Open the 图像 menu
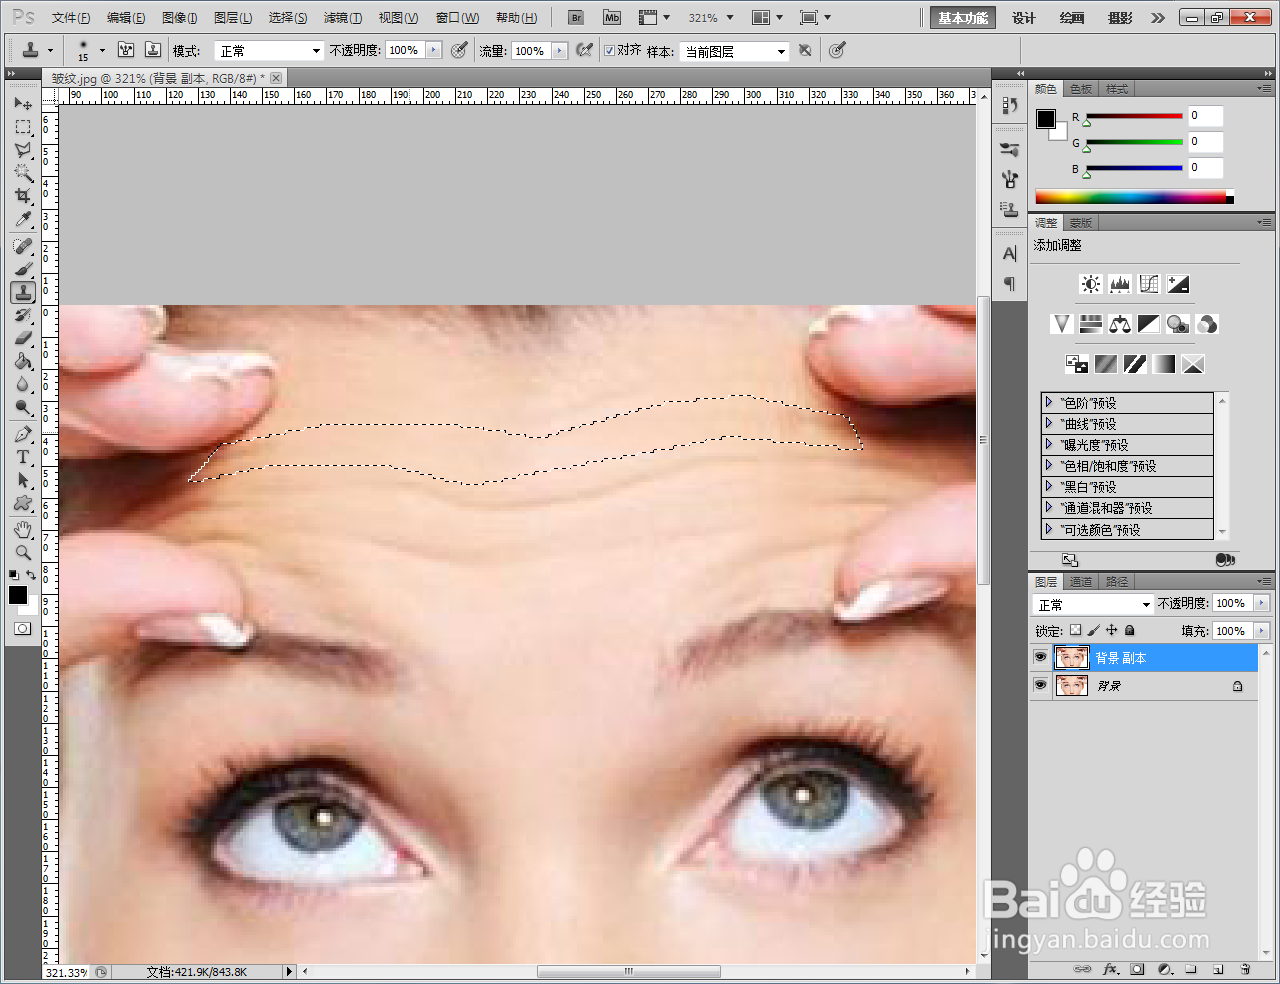Image resolution: width=1280 pixels, height=984 pixels. (x=180, y=18)
